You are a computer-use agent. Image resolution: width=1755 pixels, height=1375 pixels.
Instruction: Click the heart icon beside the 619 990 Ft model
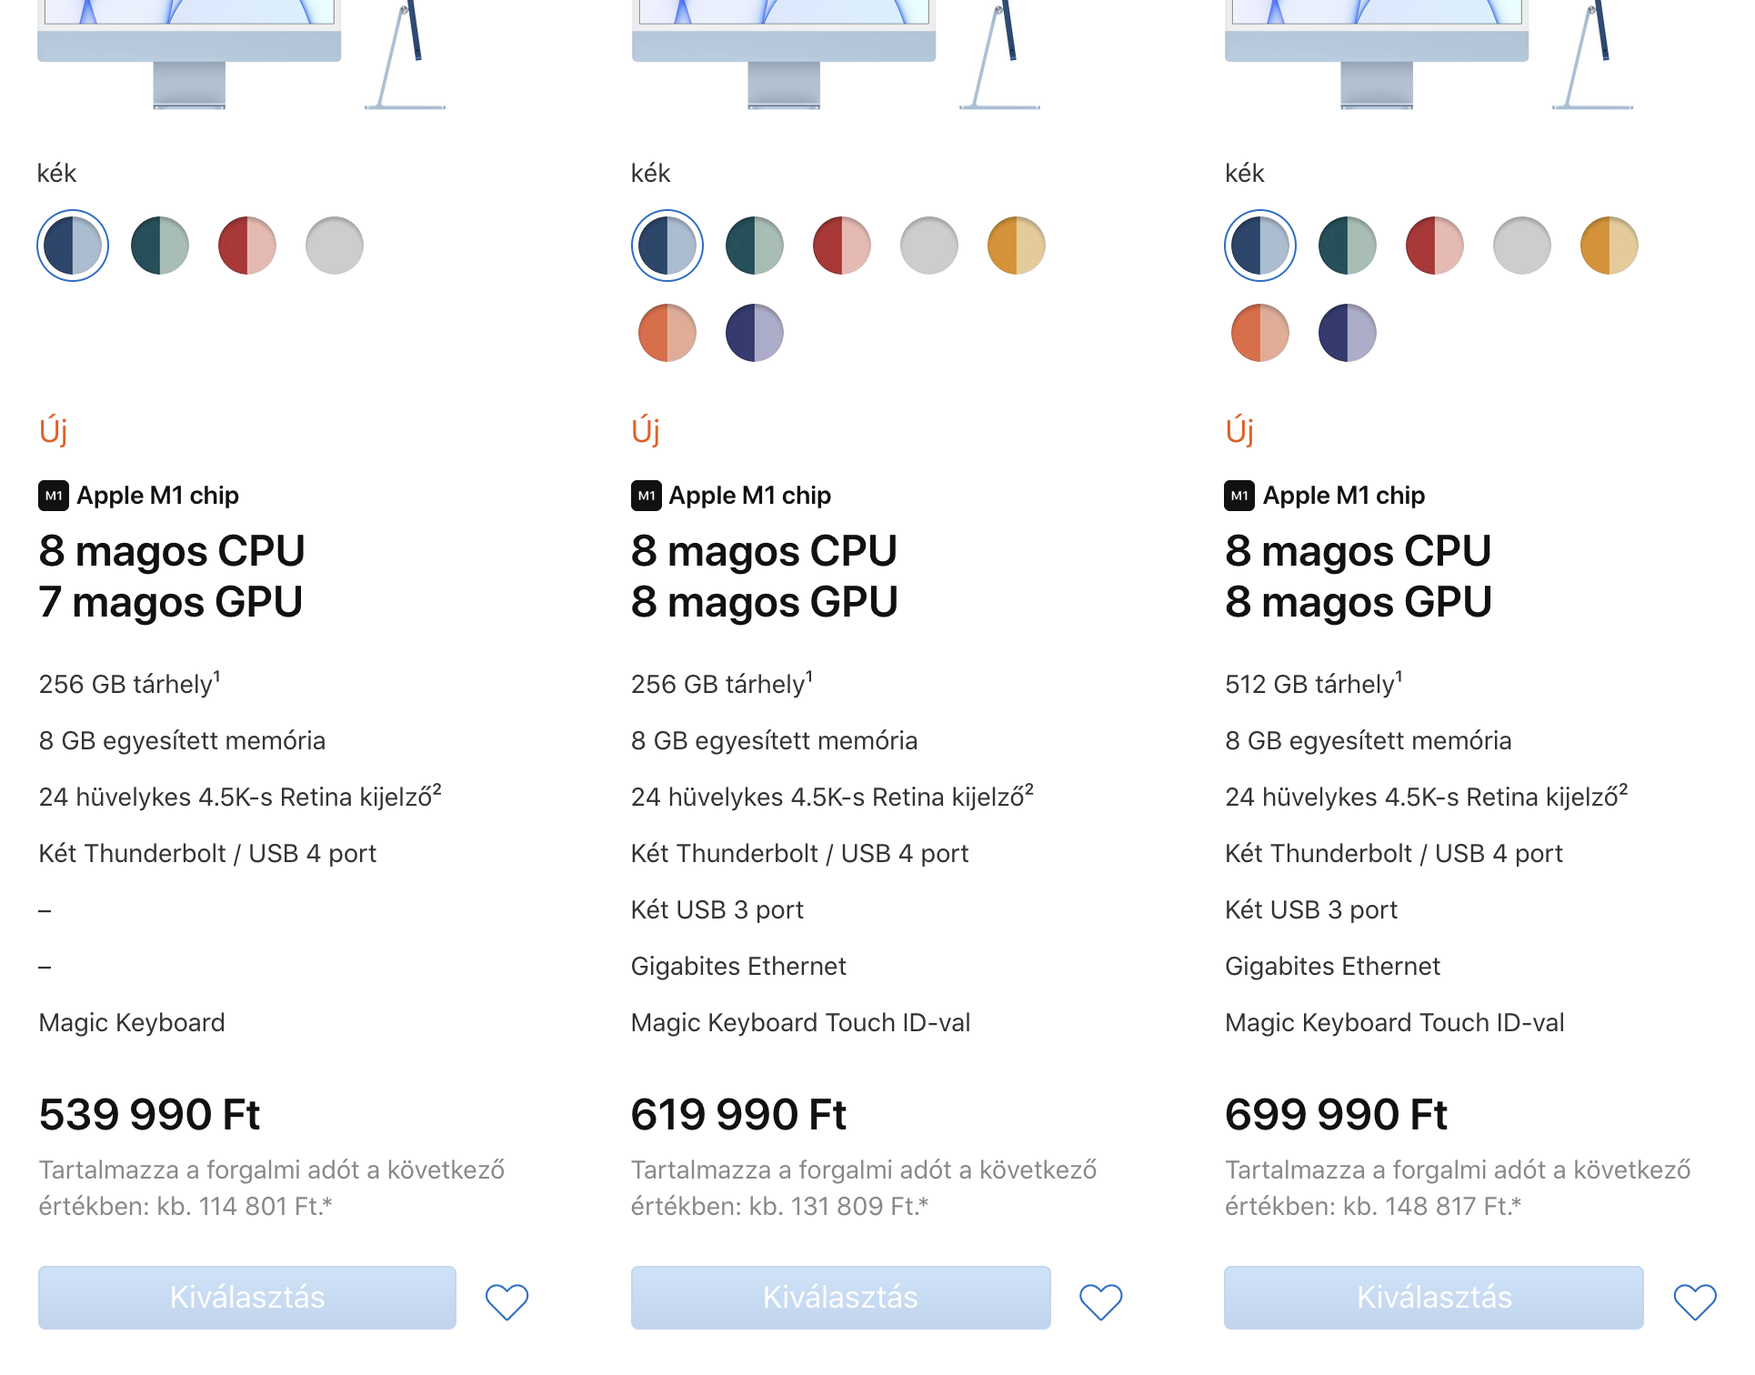pos(1100,1300)
